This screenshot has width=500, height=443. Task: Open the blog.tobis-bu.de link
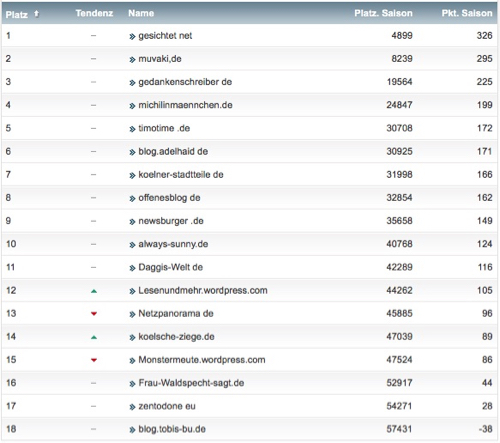(x=172, y=429)
